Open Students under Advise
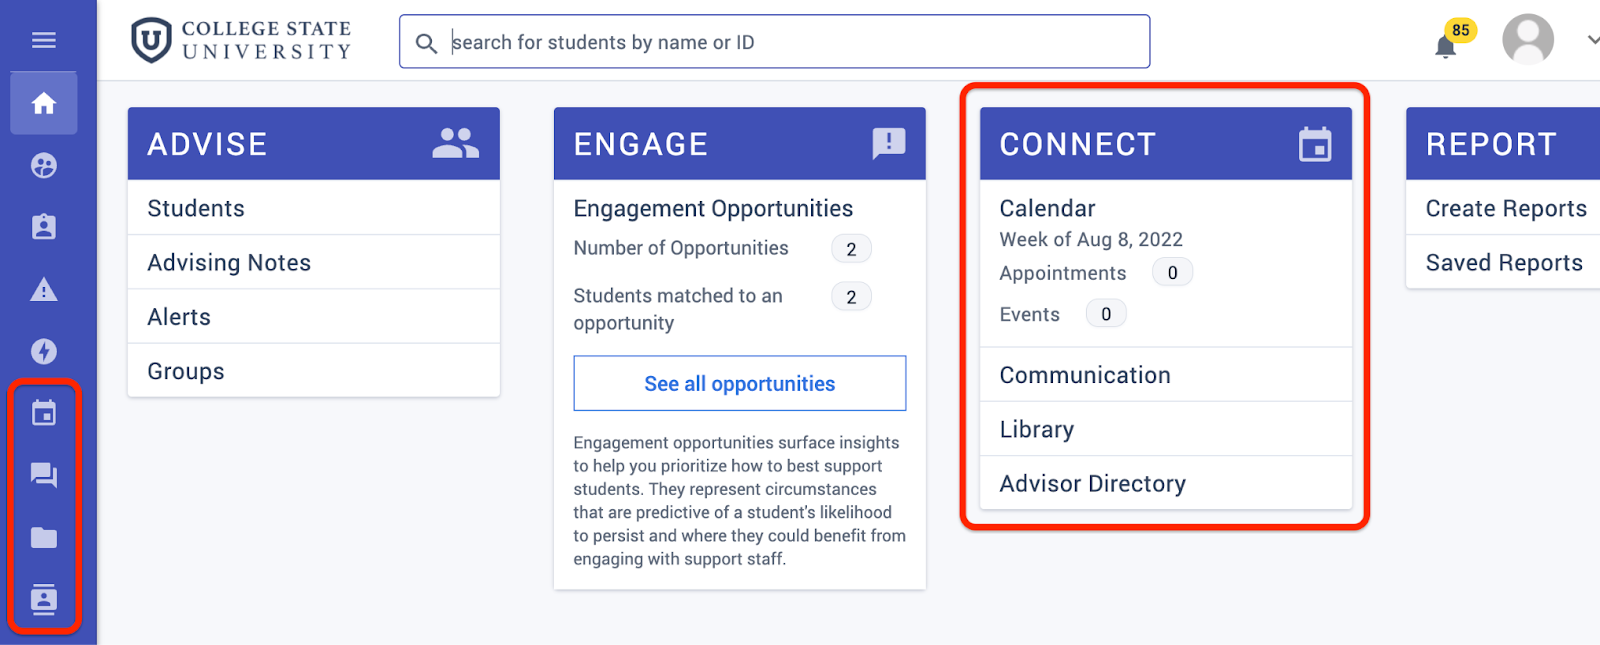This screenshot has height=645, width=1600. [x=313, y=208]
